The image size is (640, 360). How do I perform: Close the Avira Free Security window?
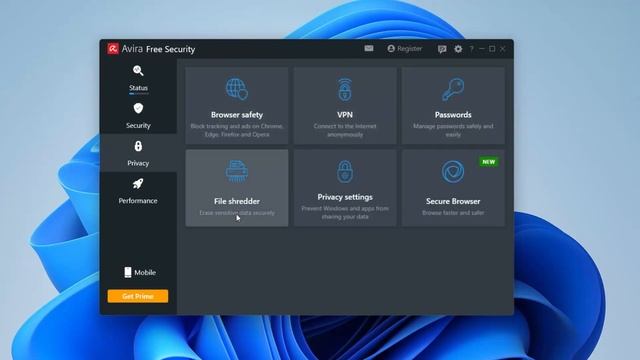pyautogui.click(x=503, y=49)
